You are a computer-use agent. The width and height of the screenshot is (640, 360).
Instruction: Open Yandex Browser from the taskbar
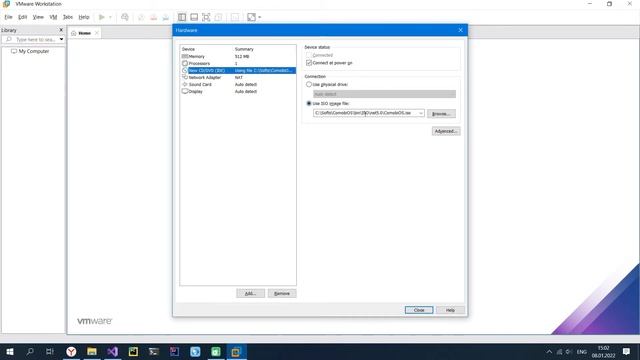(x=71, y=351)
